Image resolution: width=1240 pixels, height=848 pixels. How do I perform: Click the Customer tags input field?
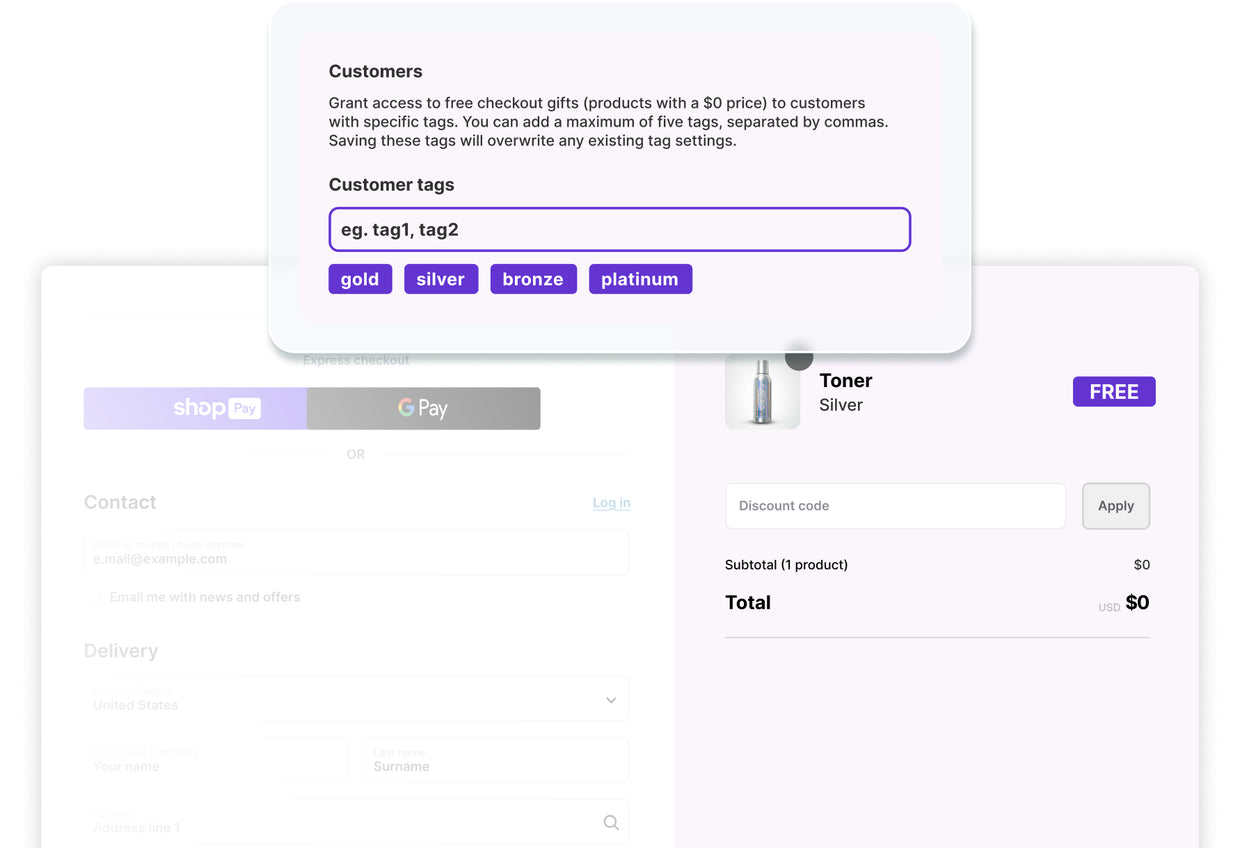click(x=619, y=230)
